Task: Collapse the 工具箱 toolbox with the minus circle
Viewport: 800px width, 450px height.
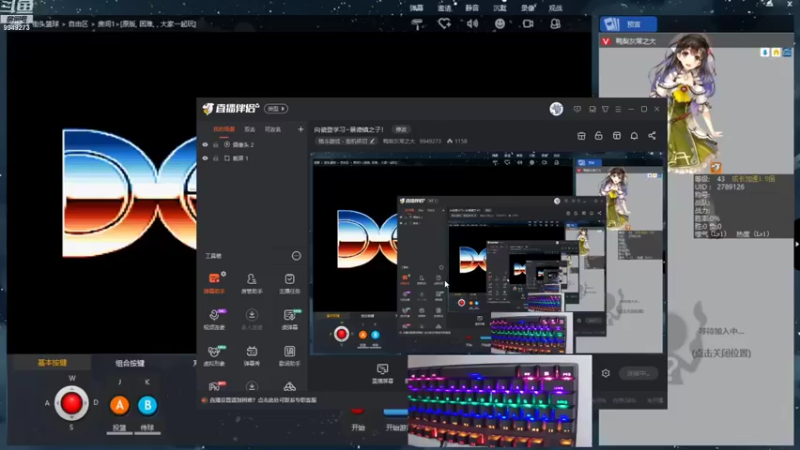Action: point(296,256)
